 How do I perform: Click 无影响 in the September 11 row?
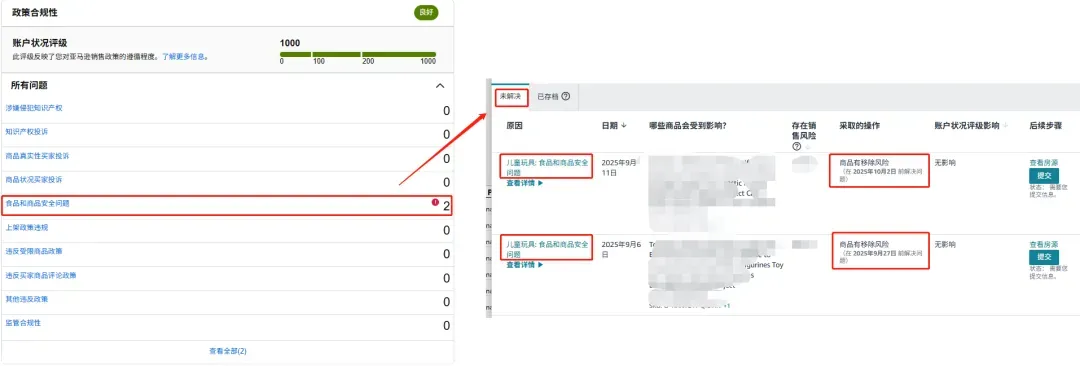[x=945, y=163]
